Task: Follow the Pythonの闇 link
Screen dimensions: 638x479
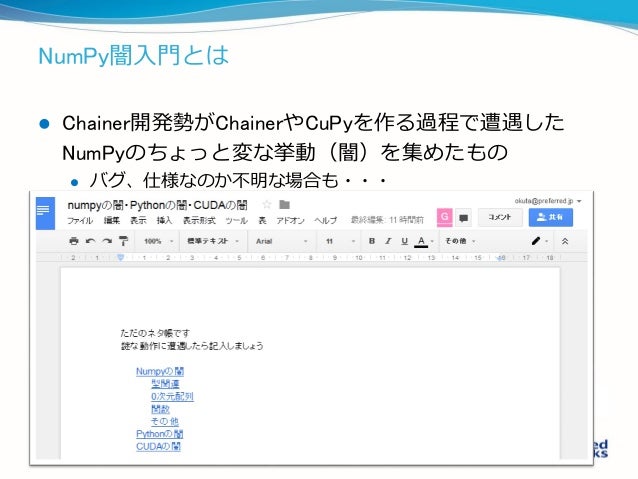Action: point(160,434)
